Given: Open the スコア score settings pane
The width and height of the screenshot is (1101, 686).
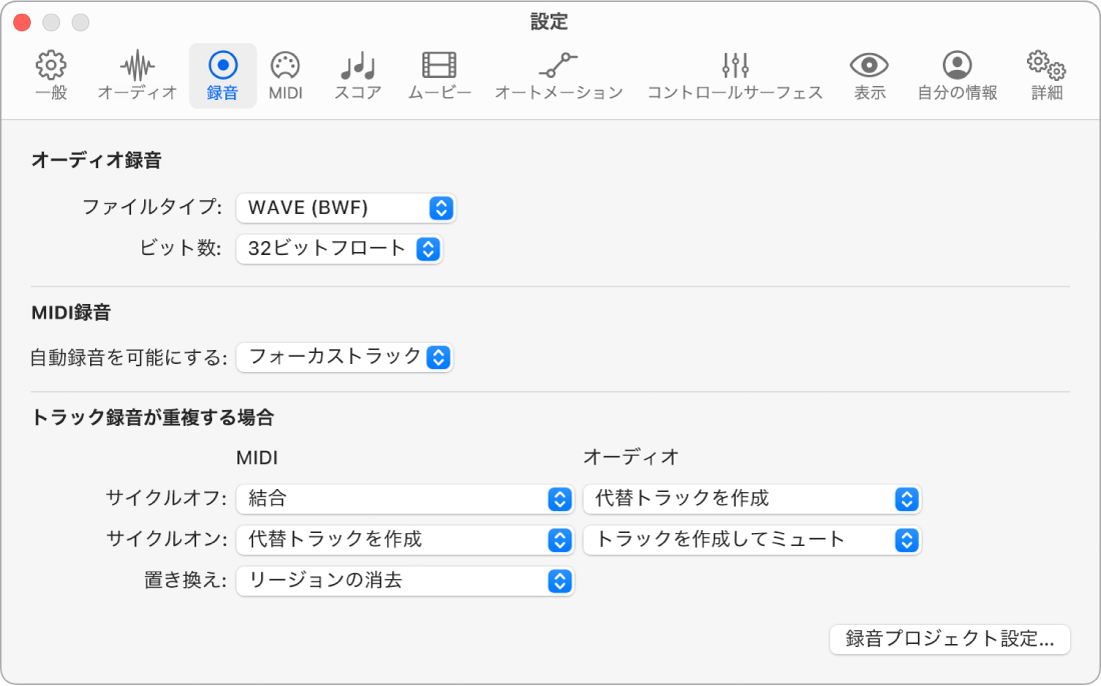Looking at the screenshot, I should tap(357, 76).
